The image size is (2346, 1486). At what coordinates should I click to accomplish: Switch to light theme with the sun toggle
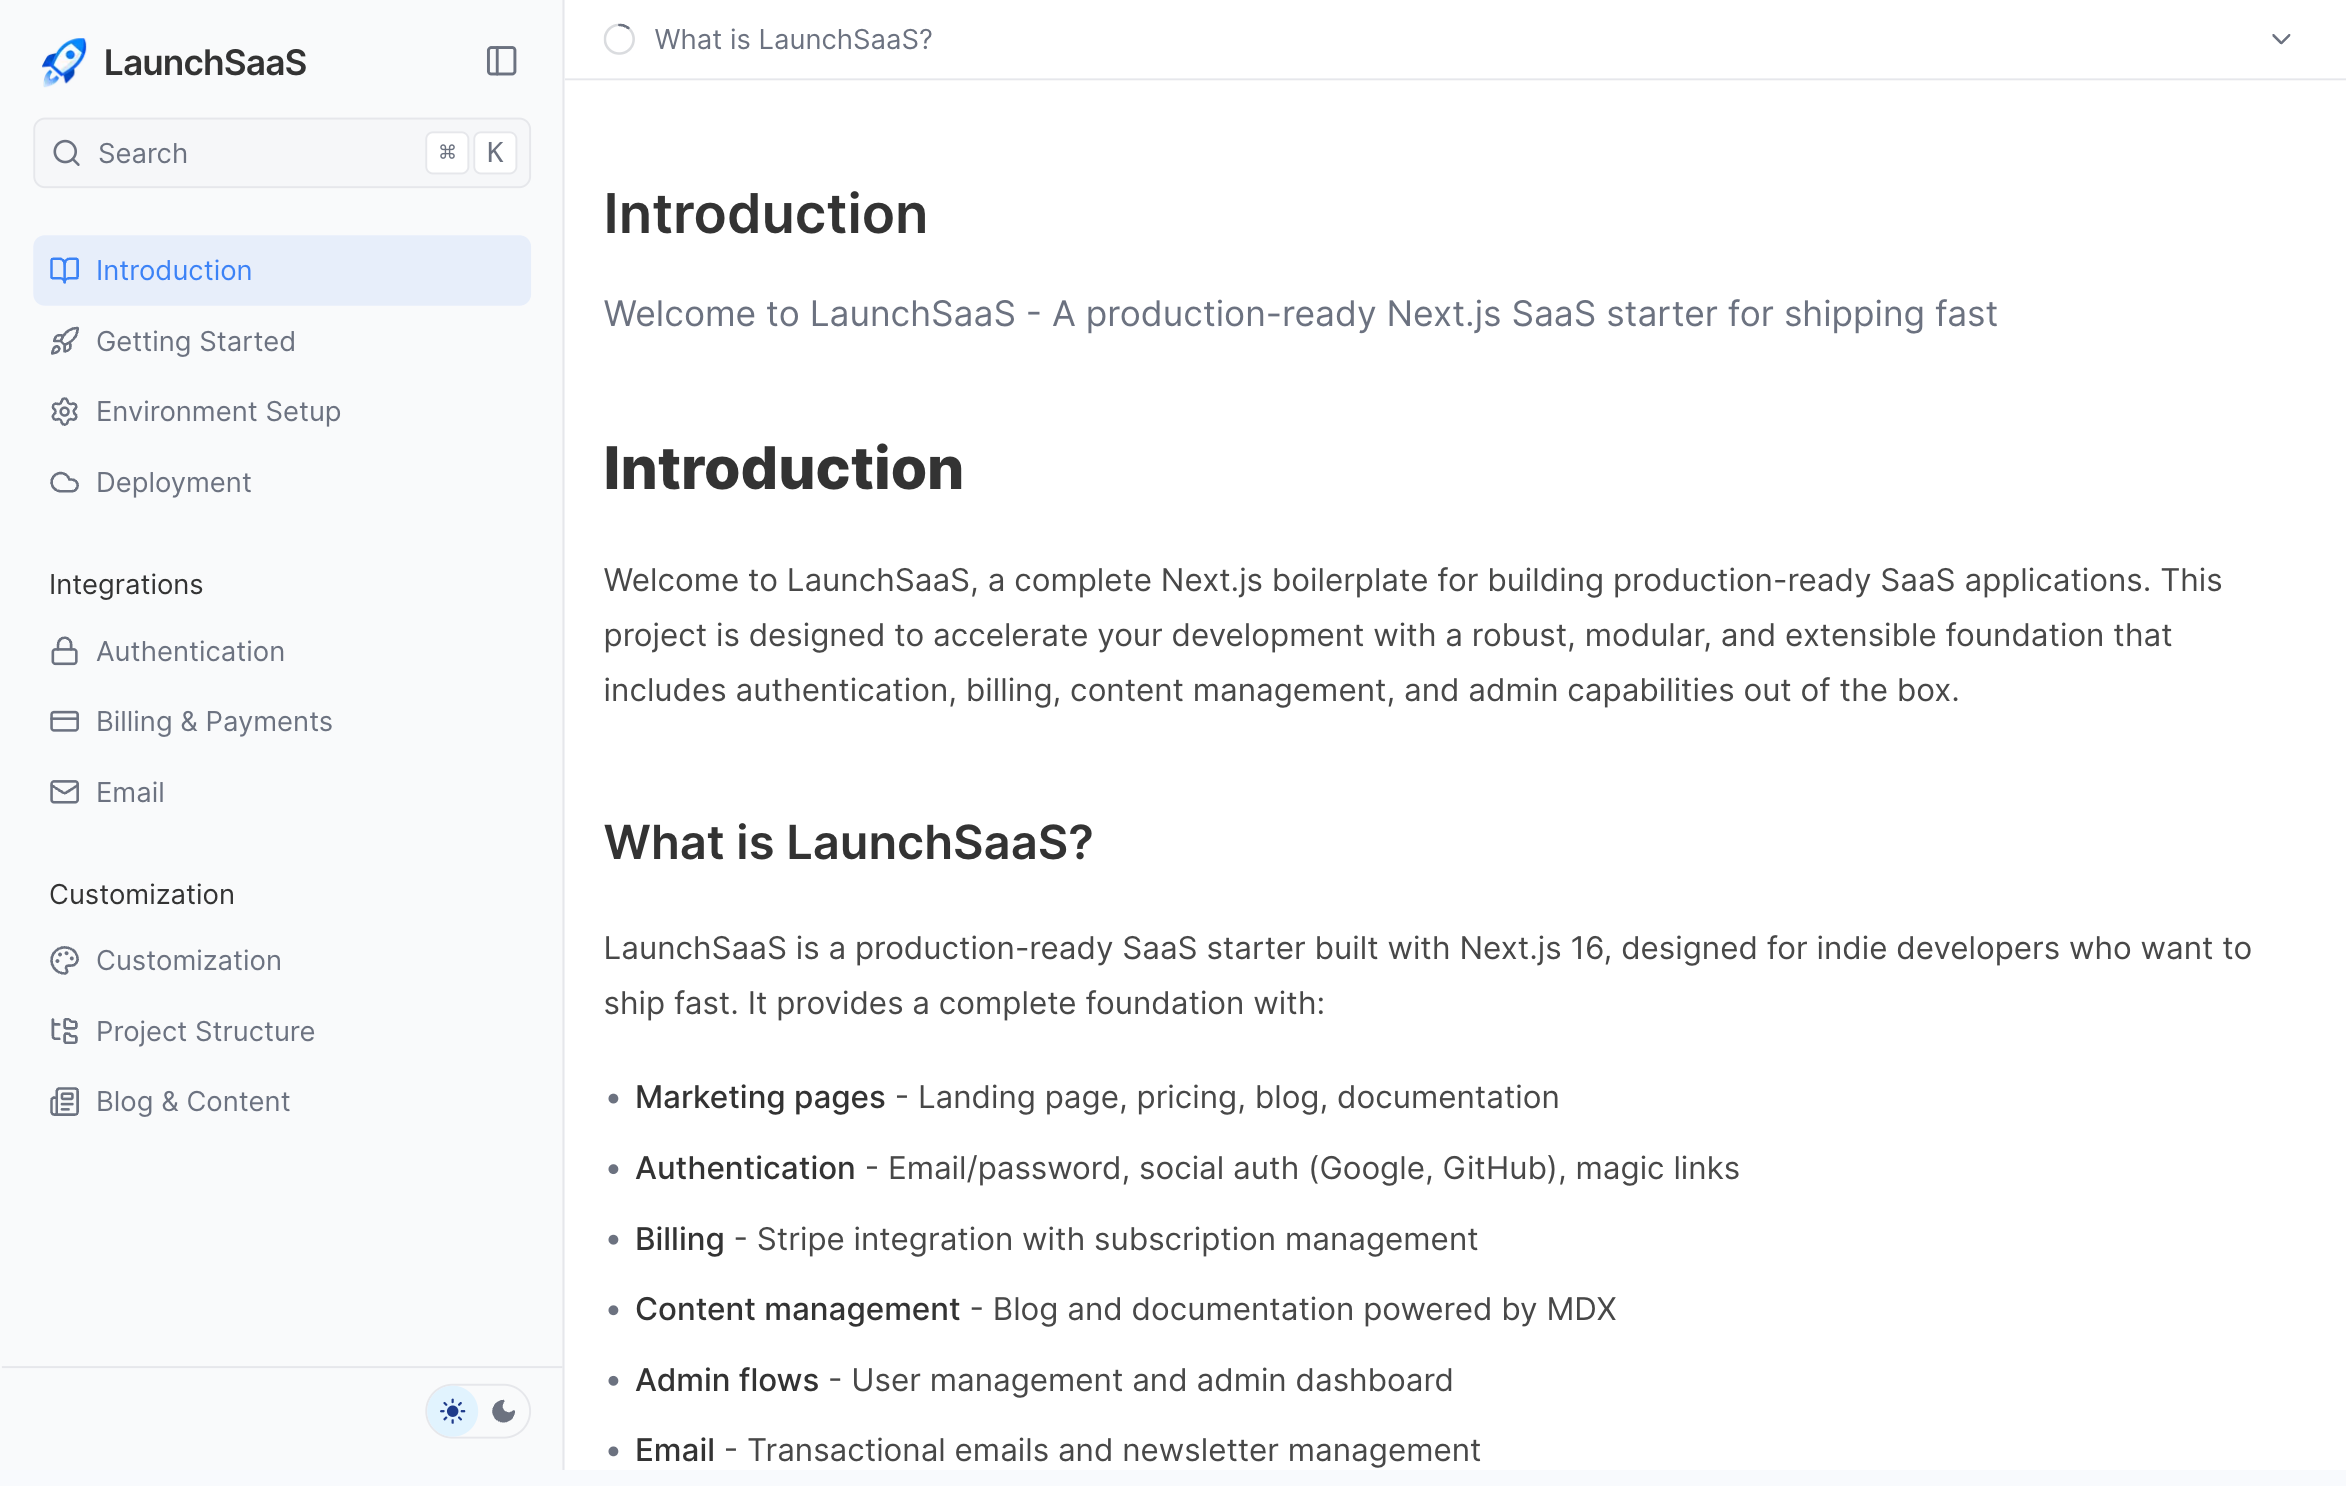pos(453,1411)
